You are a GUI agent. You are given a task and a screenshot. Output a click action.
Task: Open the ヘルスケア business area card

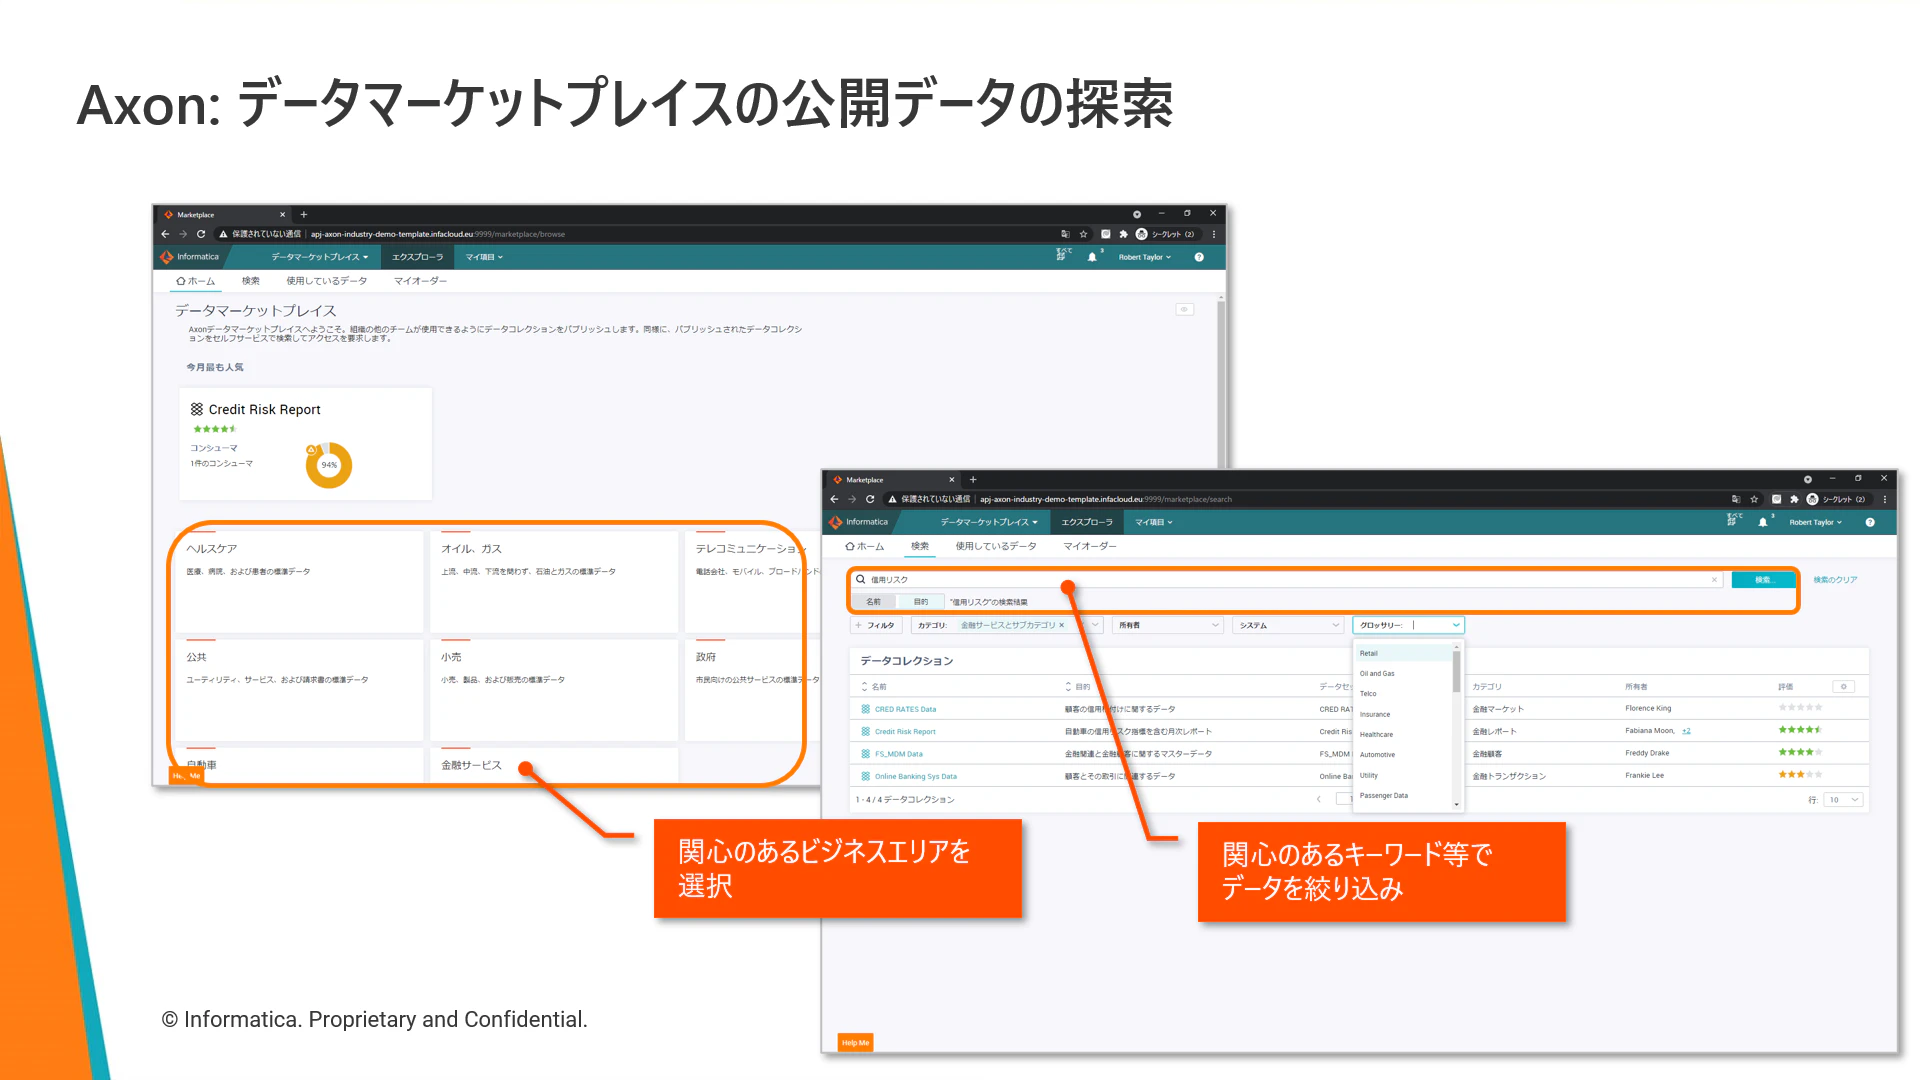[x=299, y=581]
